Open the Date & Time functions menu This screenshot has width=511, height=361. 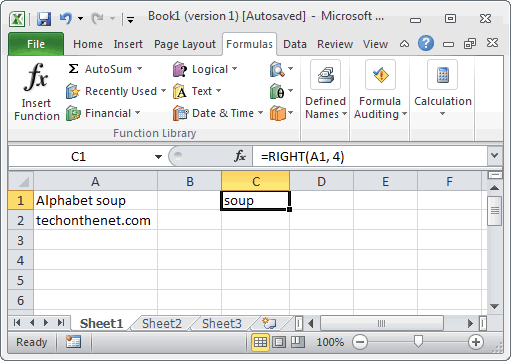point(218,113)
